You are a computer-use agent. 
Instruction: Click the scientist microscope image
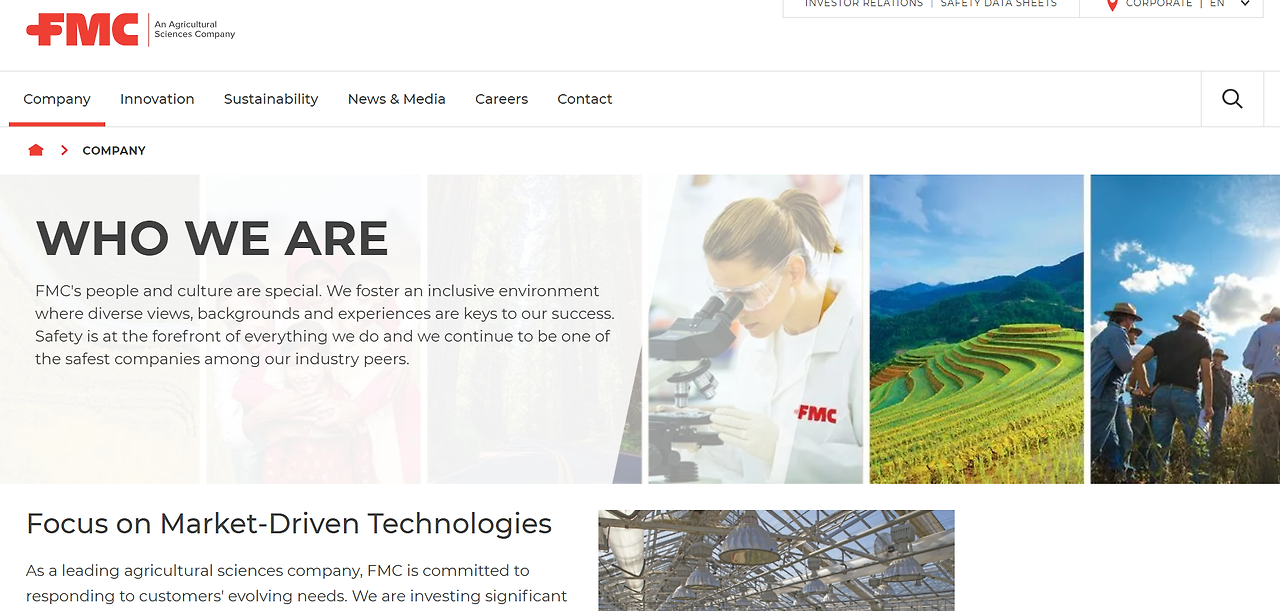[755, 329]
